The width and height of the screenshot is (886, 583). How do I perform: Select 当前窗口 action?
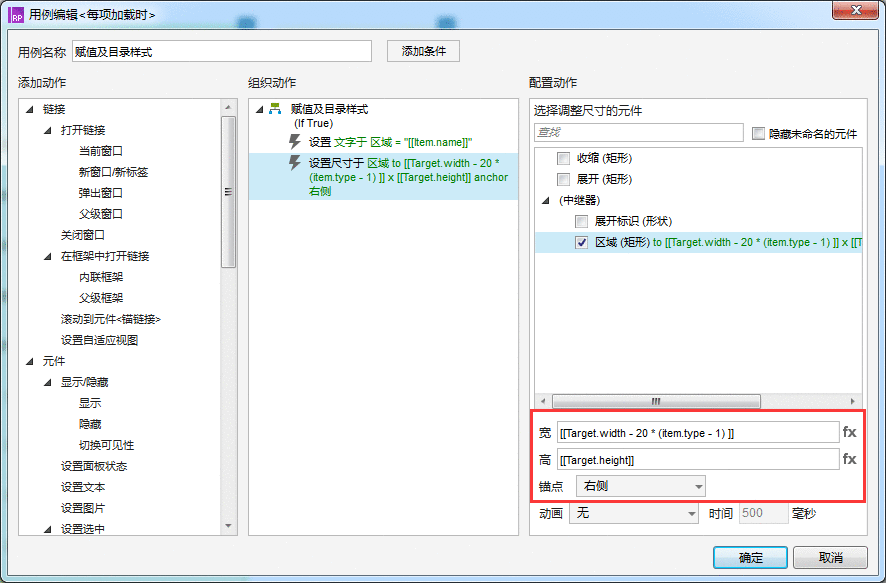101,151
